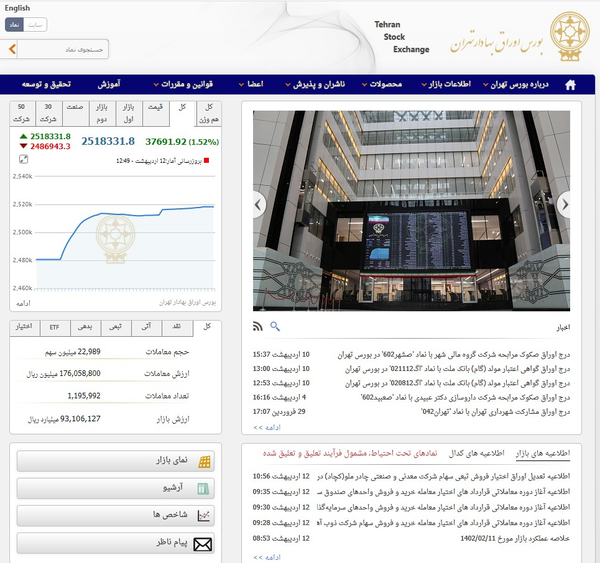Select the تبعی trades tab
600x563 pixels.
point(116,328)
